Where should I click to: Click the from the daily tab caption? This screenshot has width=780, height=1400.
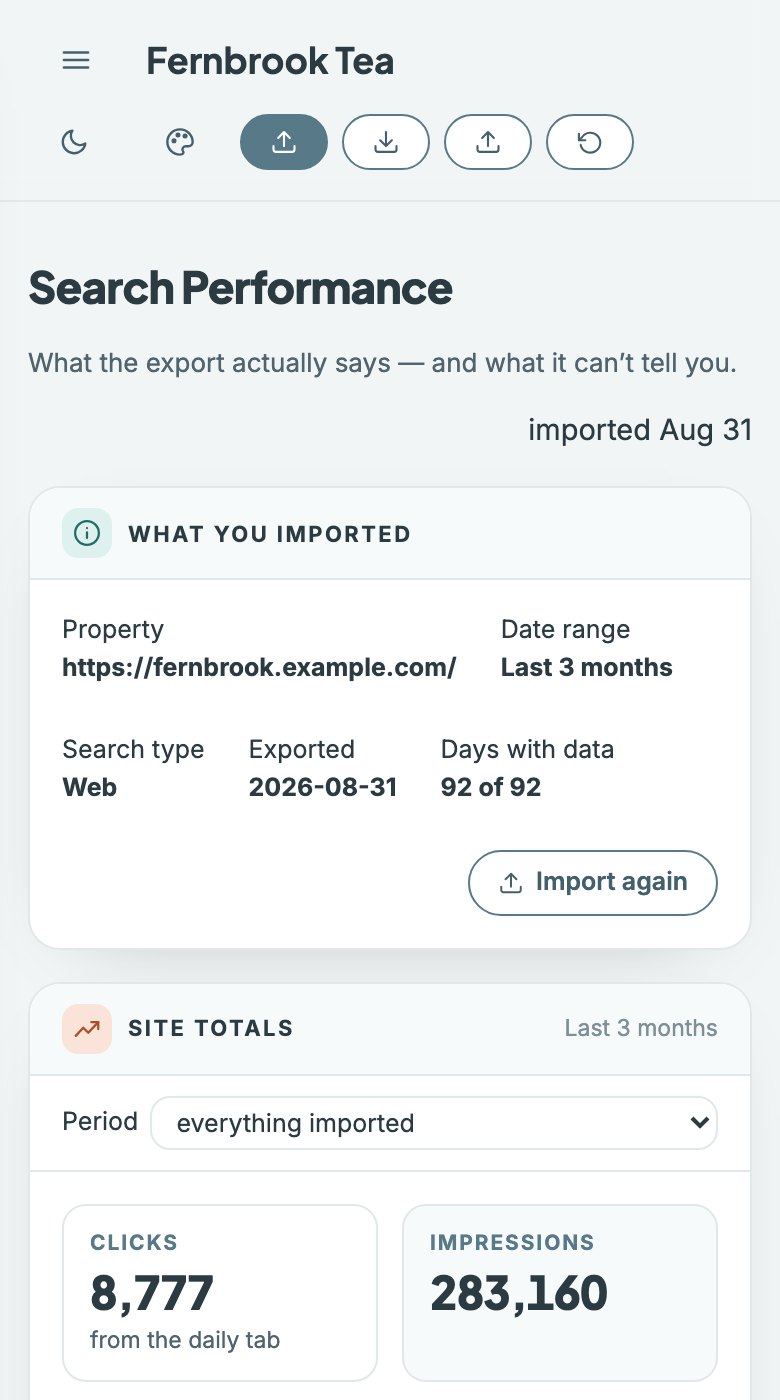point(185,1340)
